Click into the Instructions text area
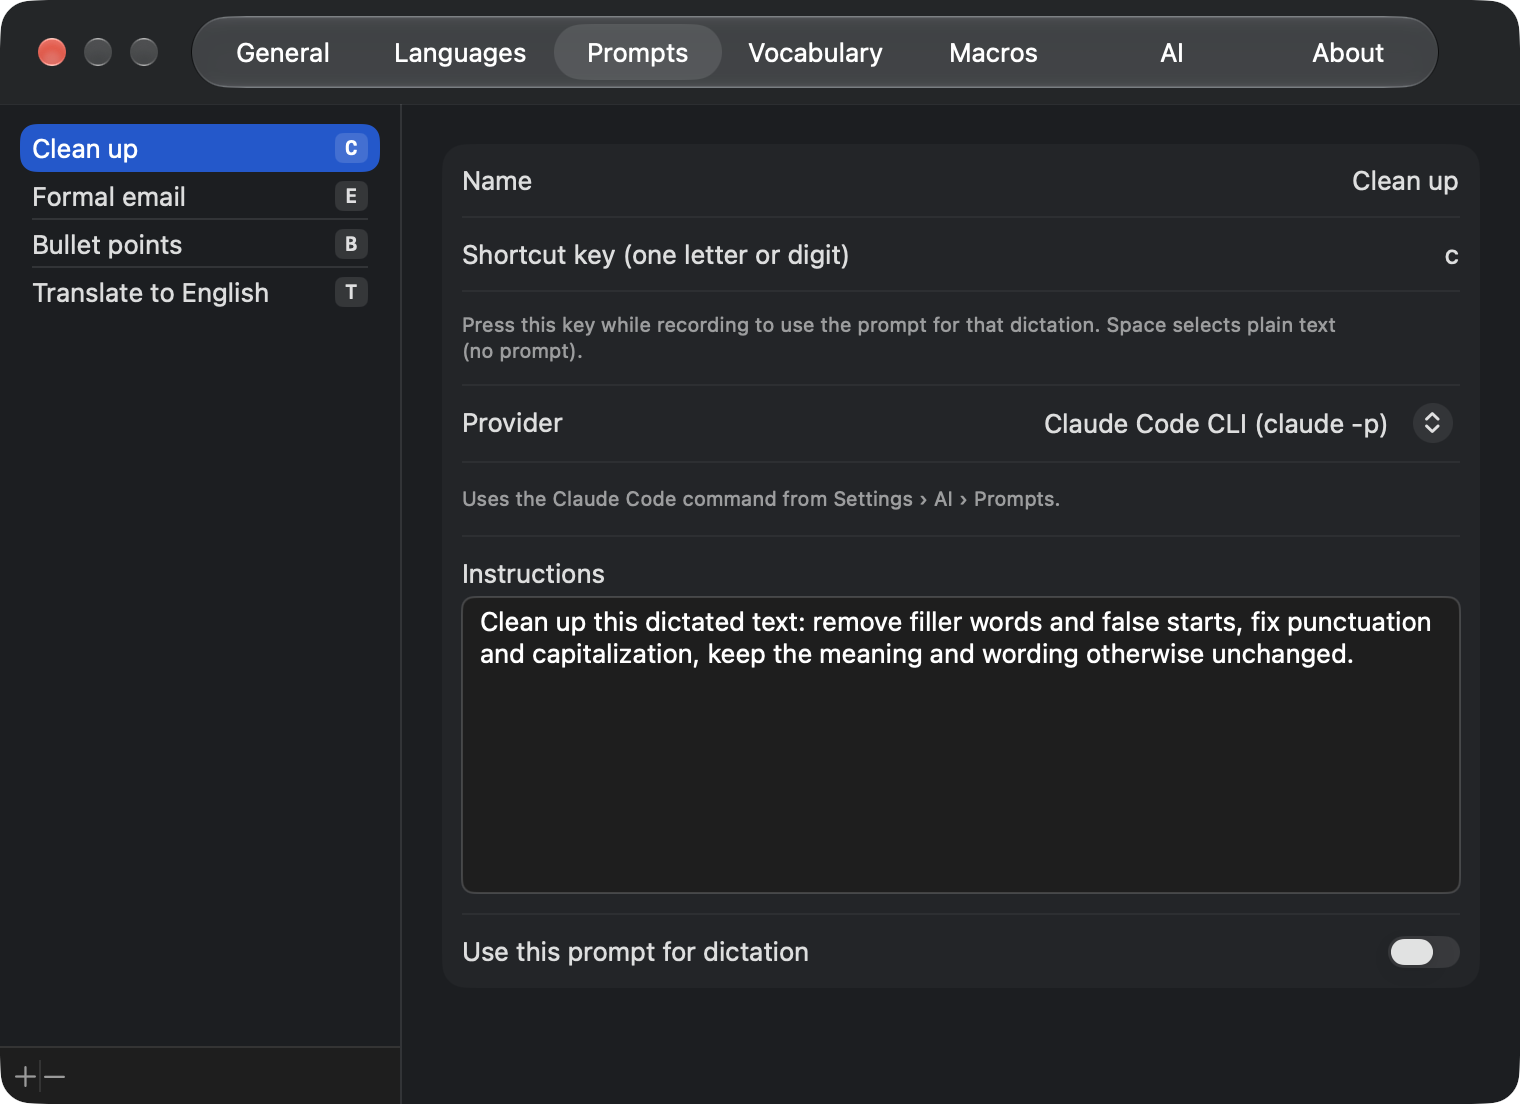The image size is (1520, 1104). pyautogui.click(x=961, y=745)
